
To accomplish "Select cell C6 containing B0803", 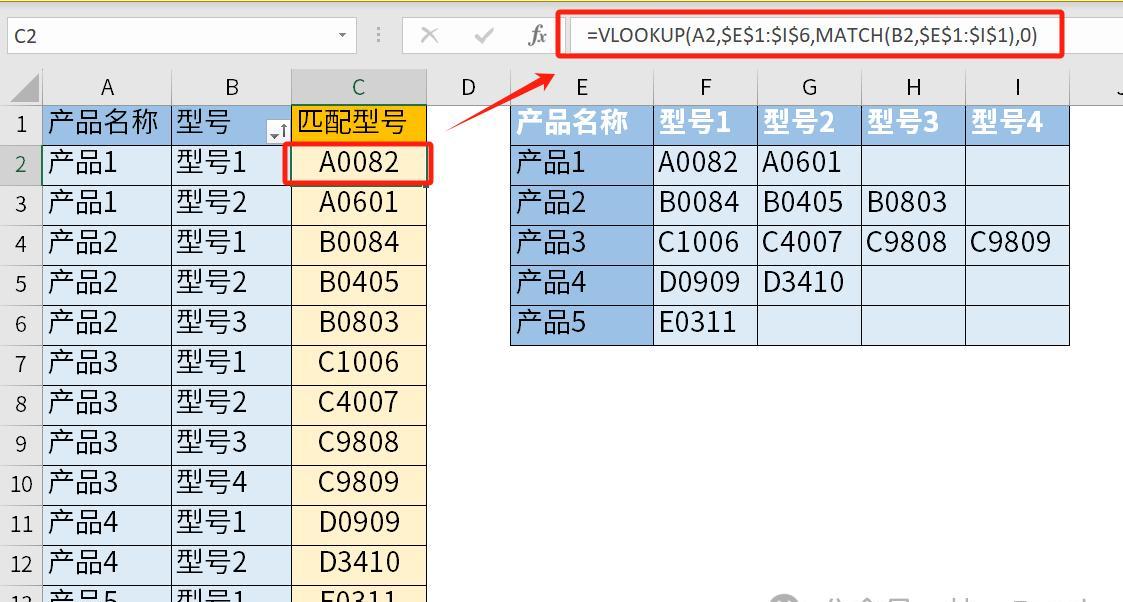I will click(359, 324).
